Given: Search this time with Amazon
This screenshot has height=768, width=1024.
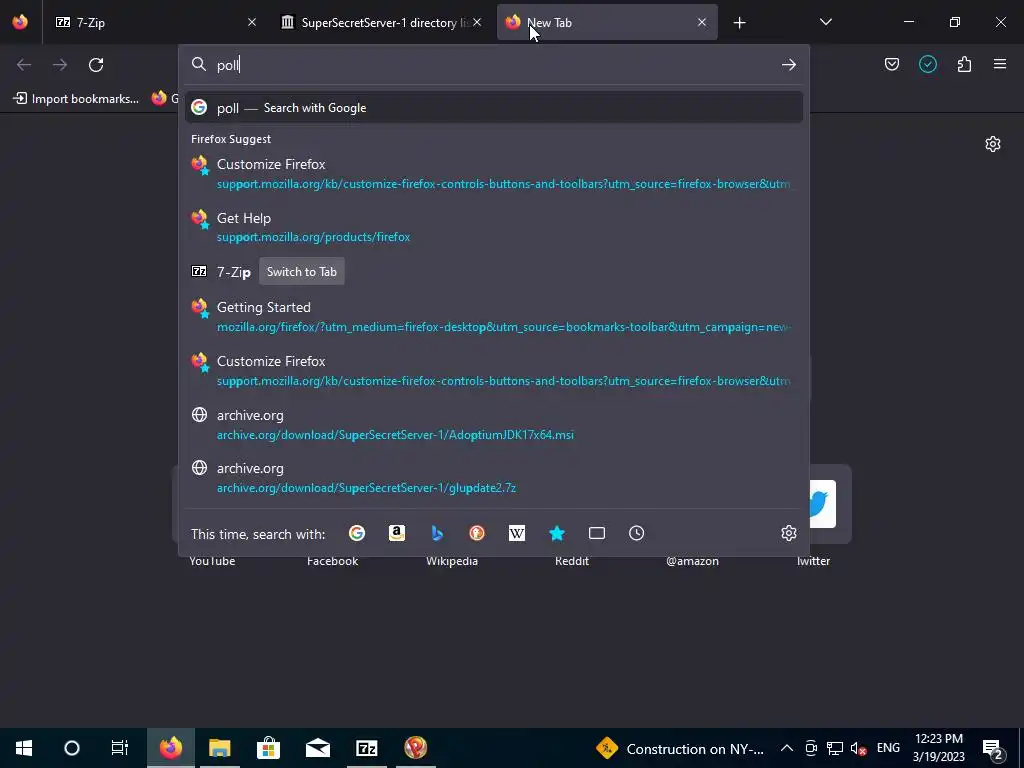Looking at the screenshot, I should [x=397, y=534].
